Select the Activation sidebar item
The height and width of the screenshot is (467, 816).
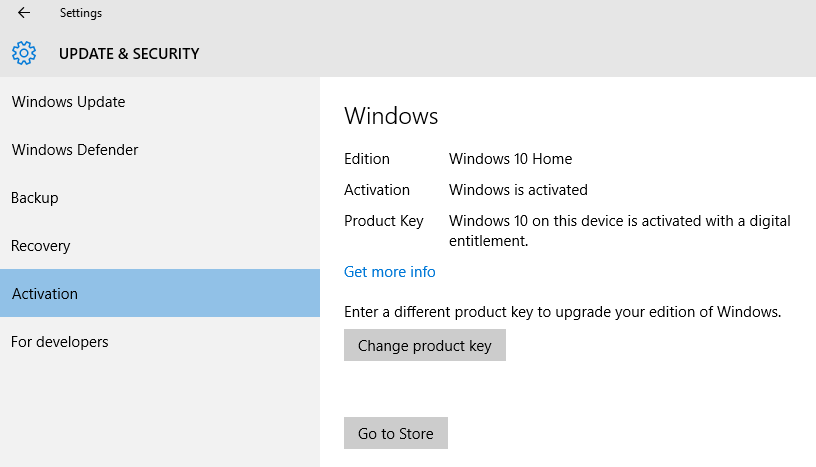click(x=160, y=293)
